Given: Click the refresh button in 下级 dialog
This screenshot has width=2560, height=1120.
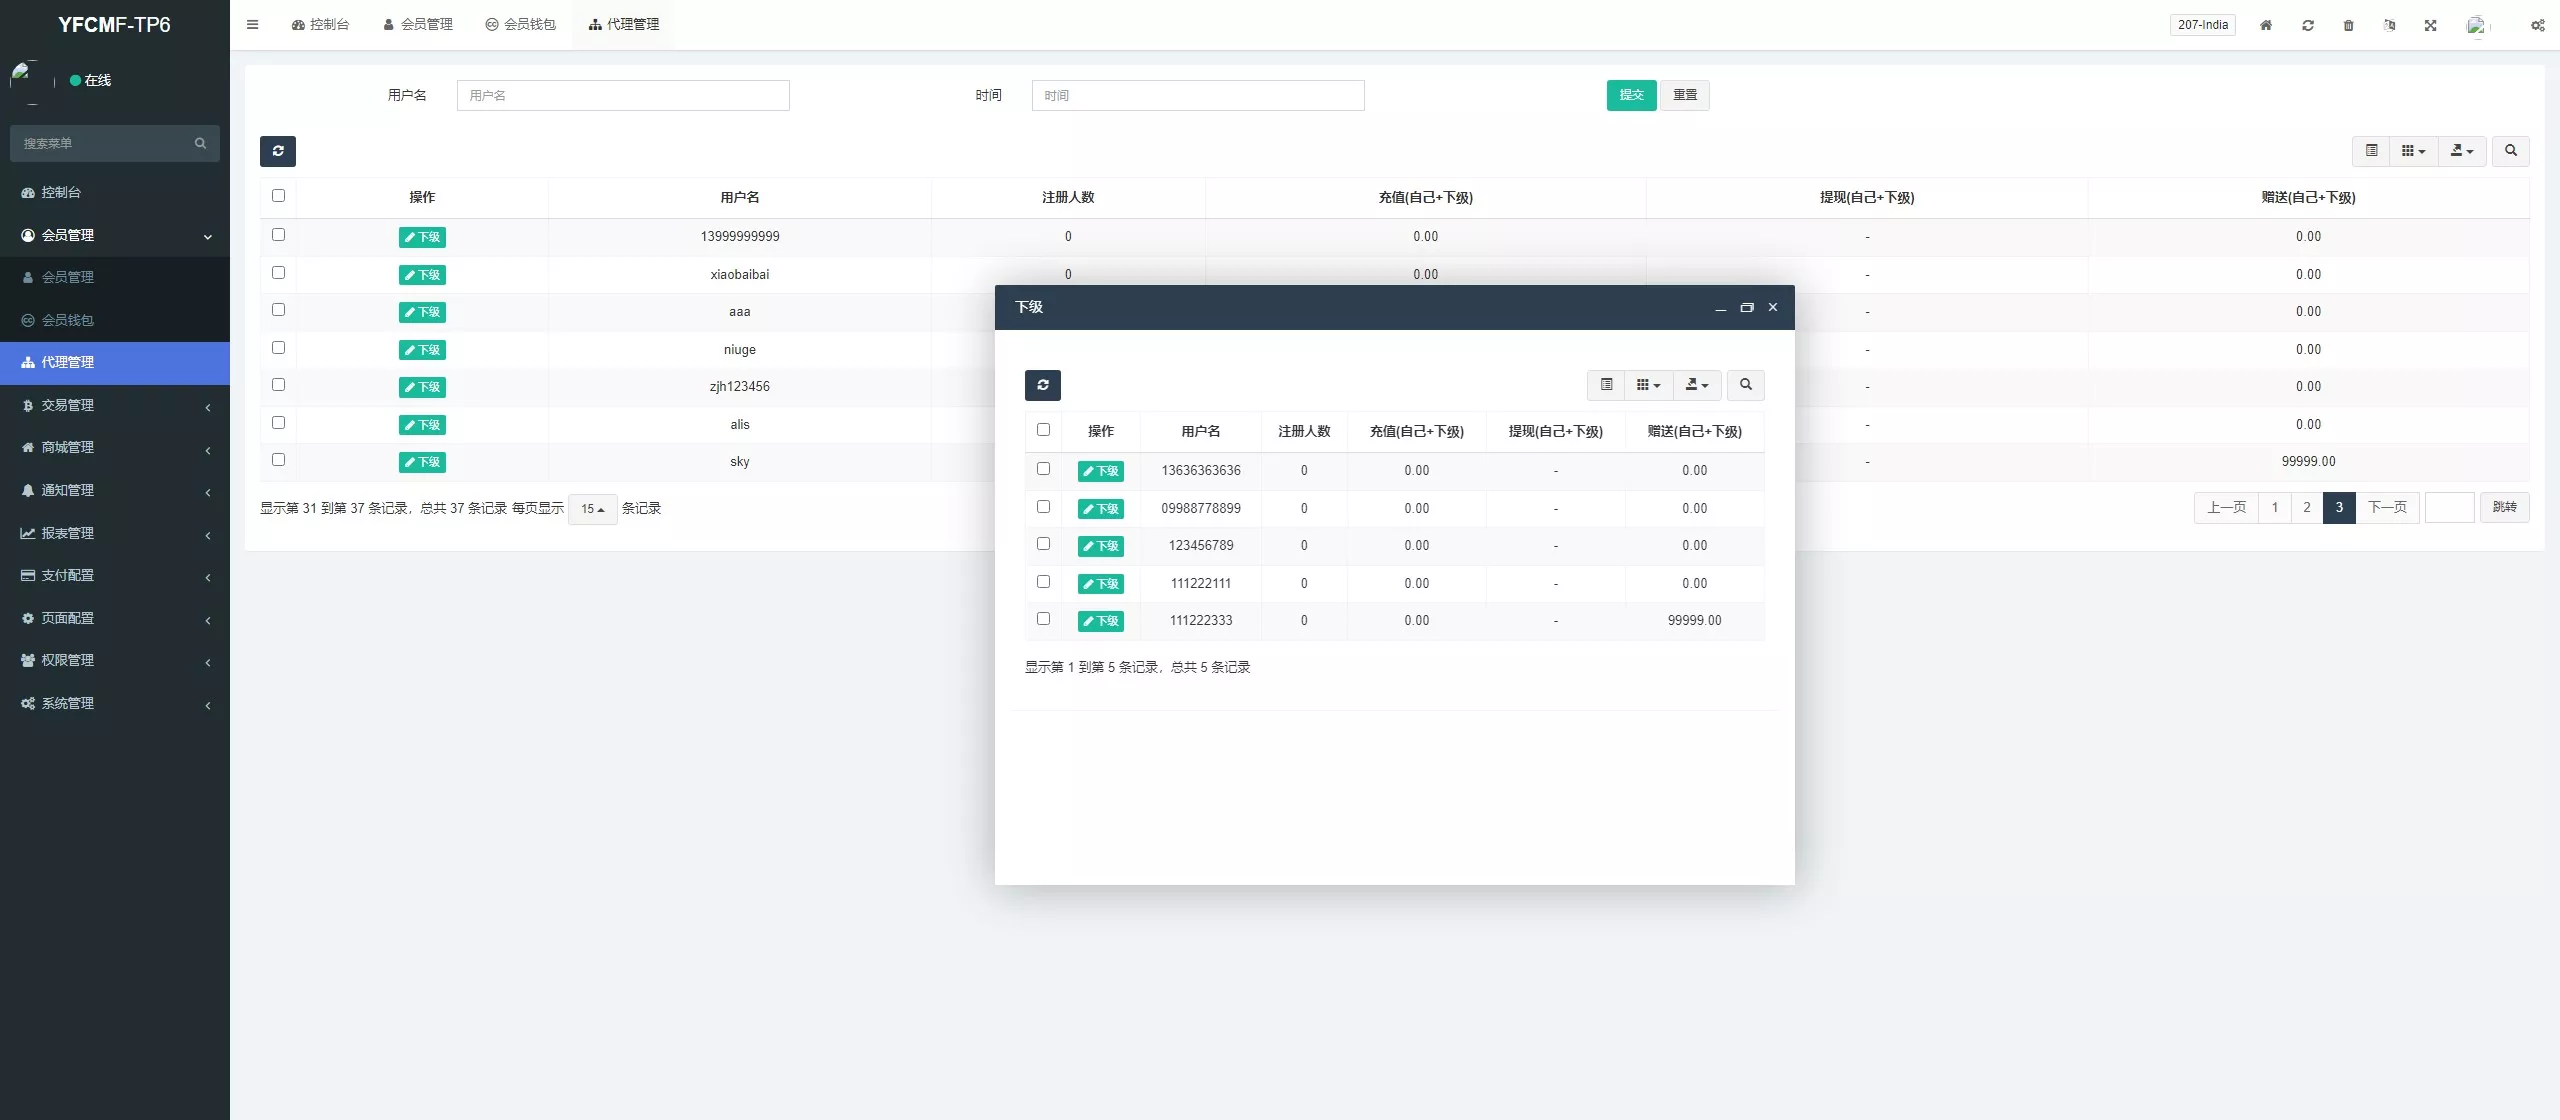Looking at the screenshot, I should point(1042,385).
